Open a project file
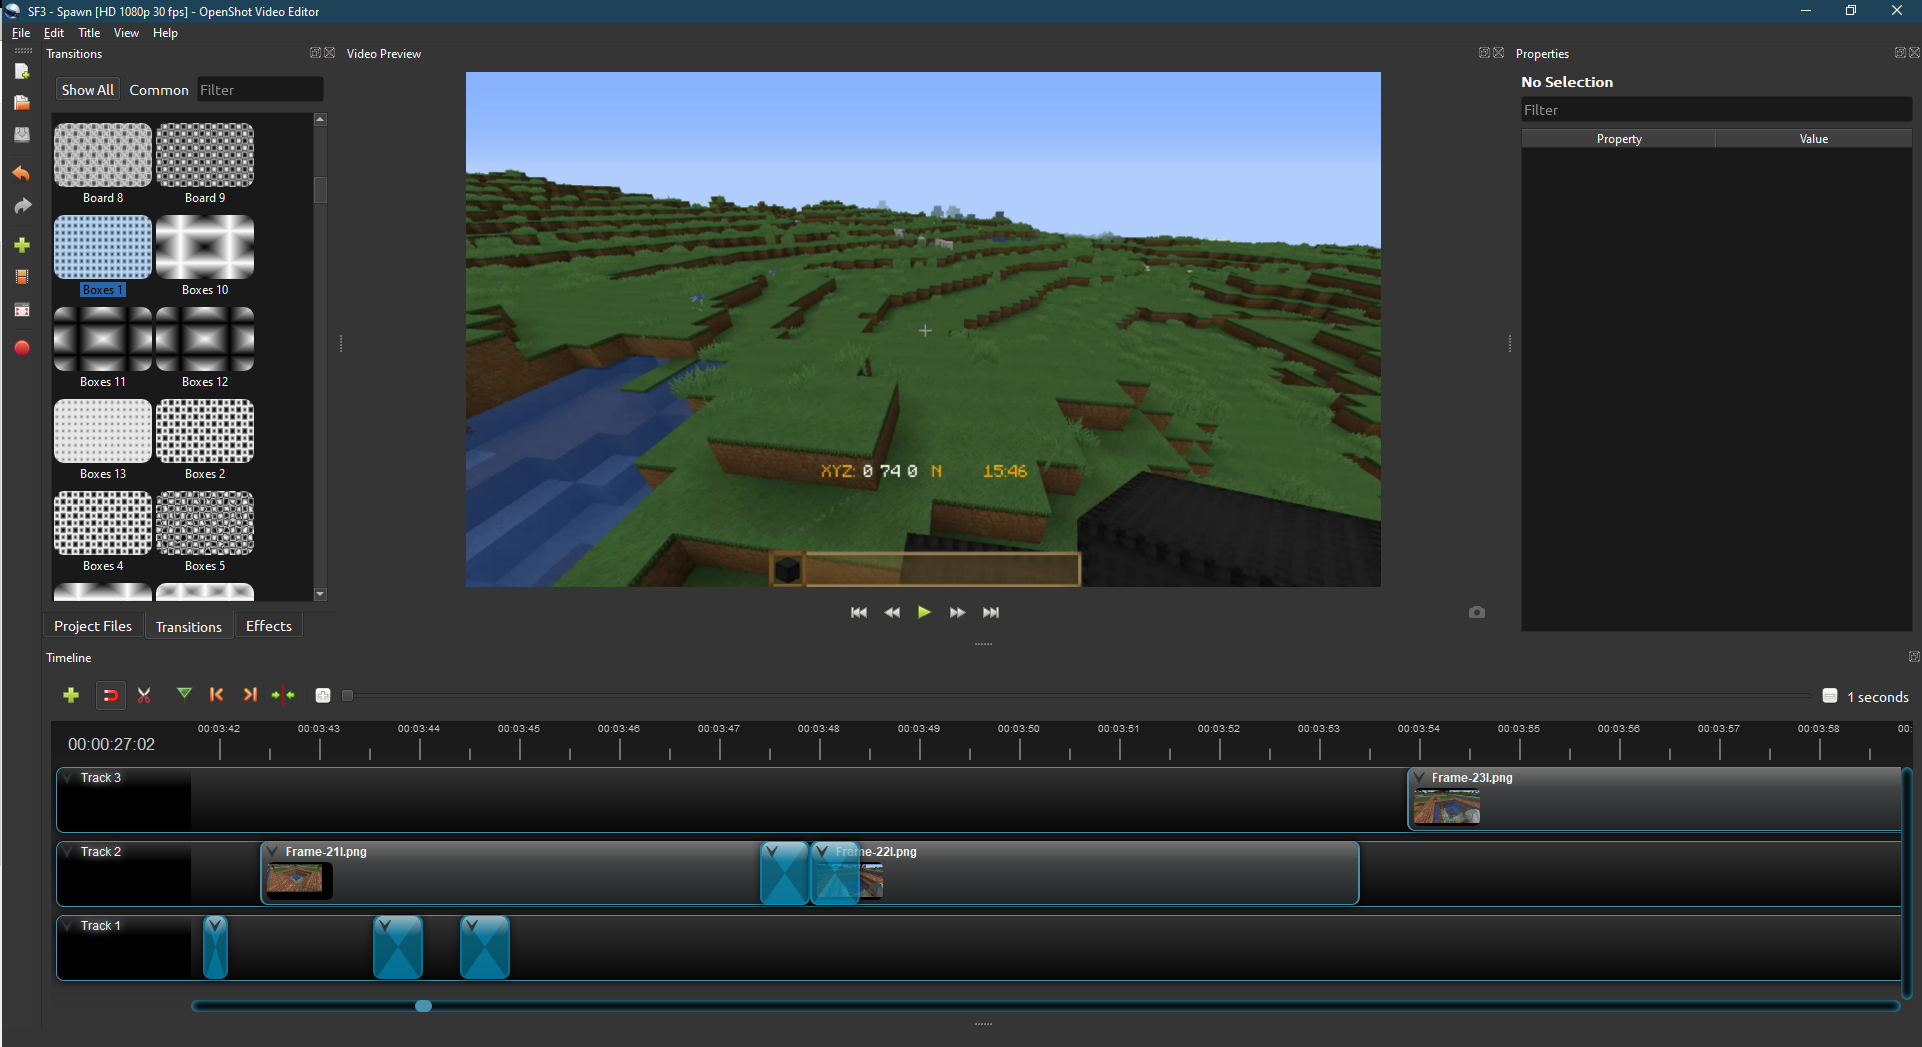The height and width of the screenshot is (1047, 1922). coord(22,102)
